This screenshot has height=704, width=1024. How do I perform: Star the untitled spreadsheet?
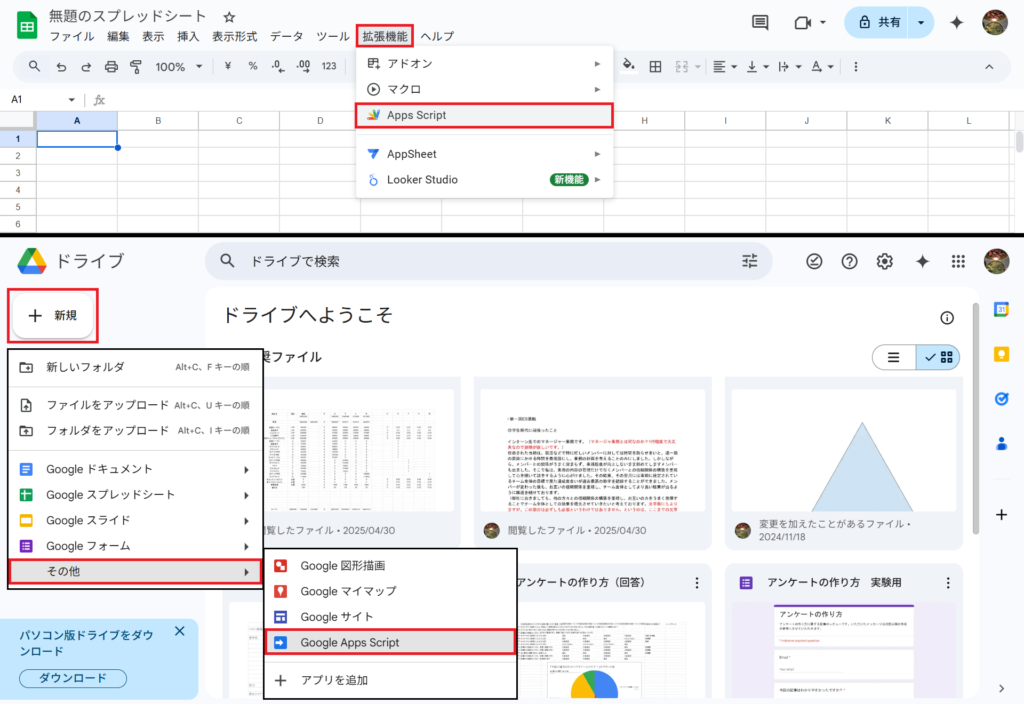[229, 17]
